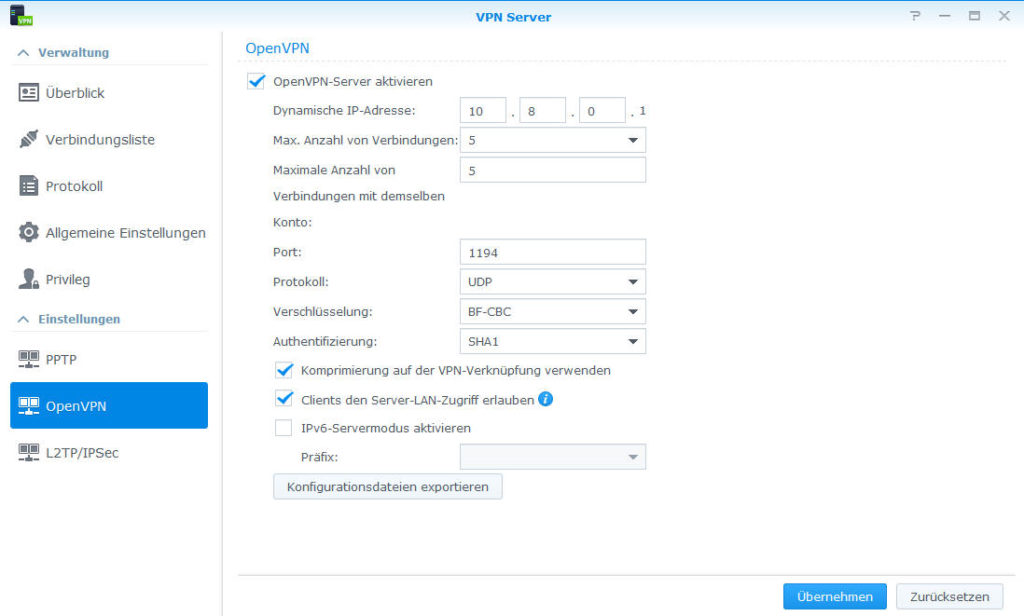Click the OpenVPN page heading

click(x=278, y=48)
